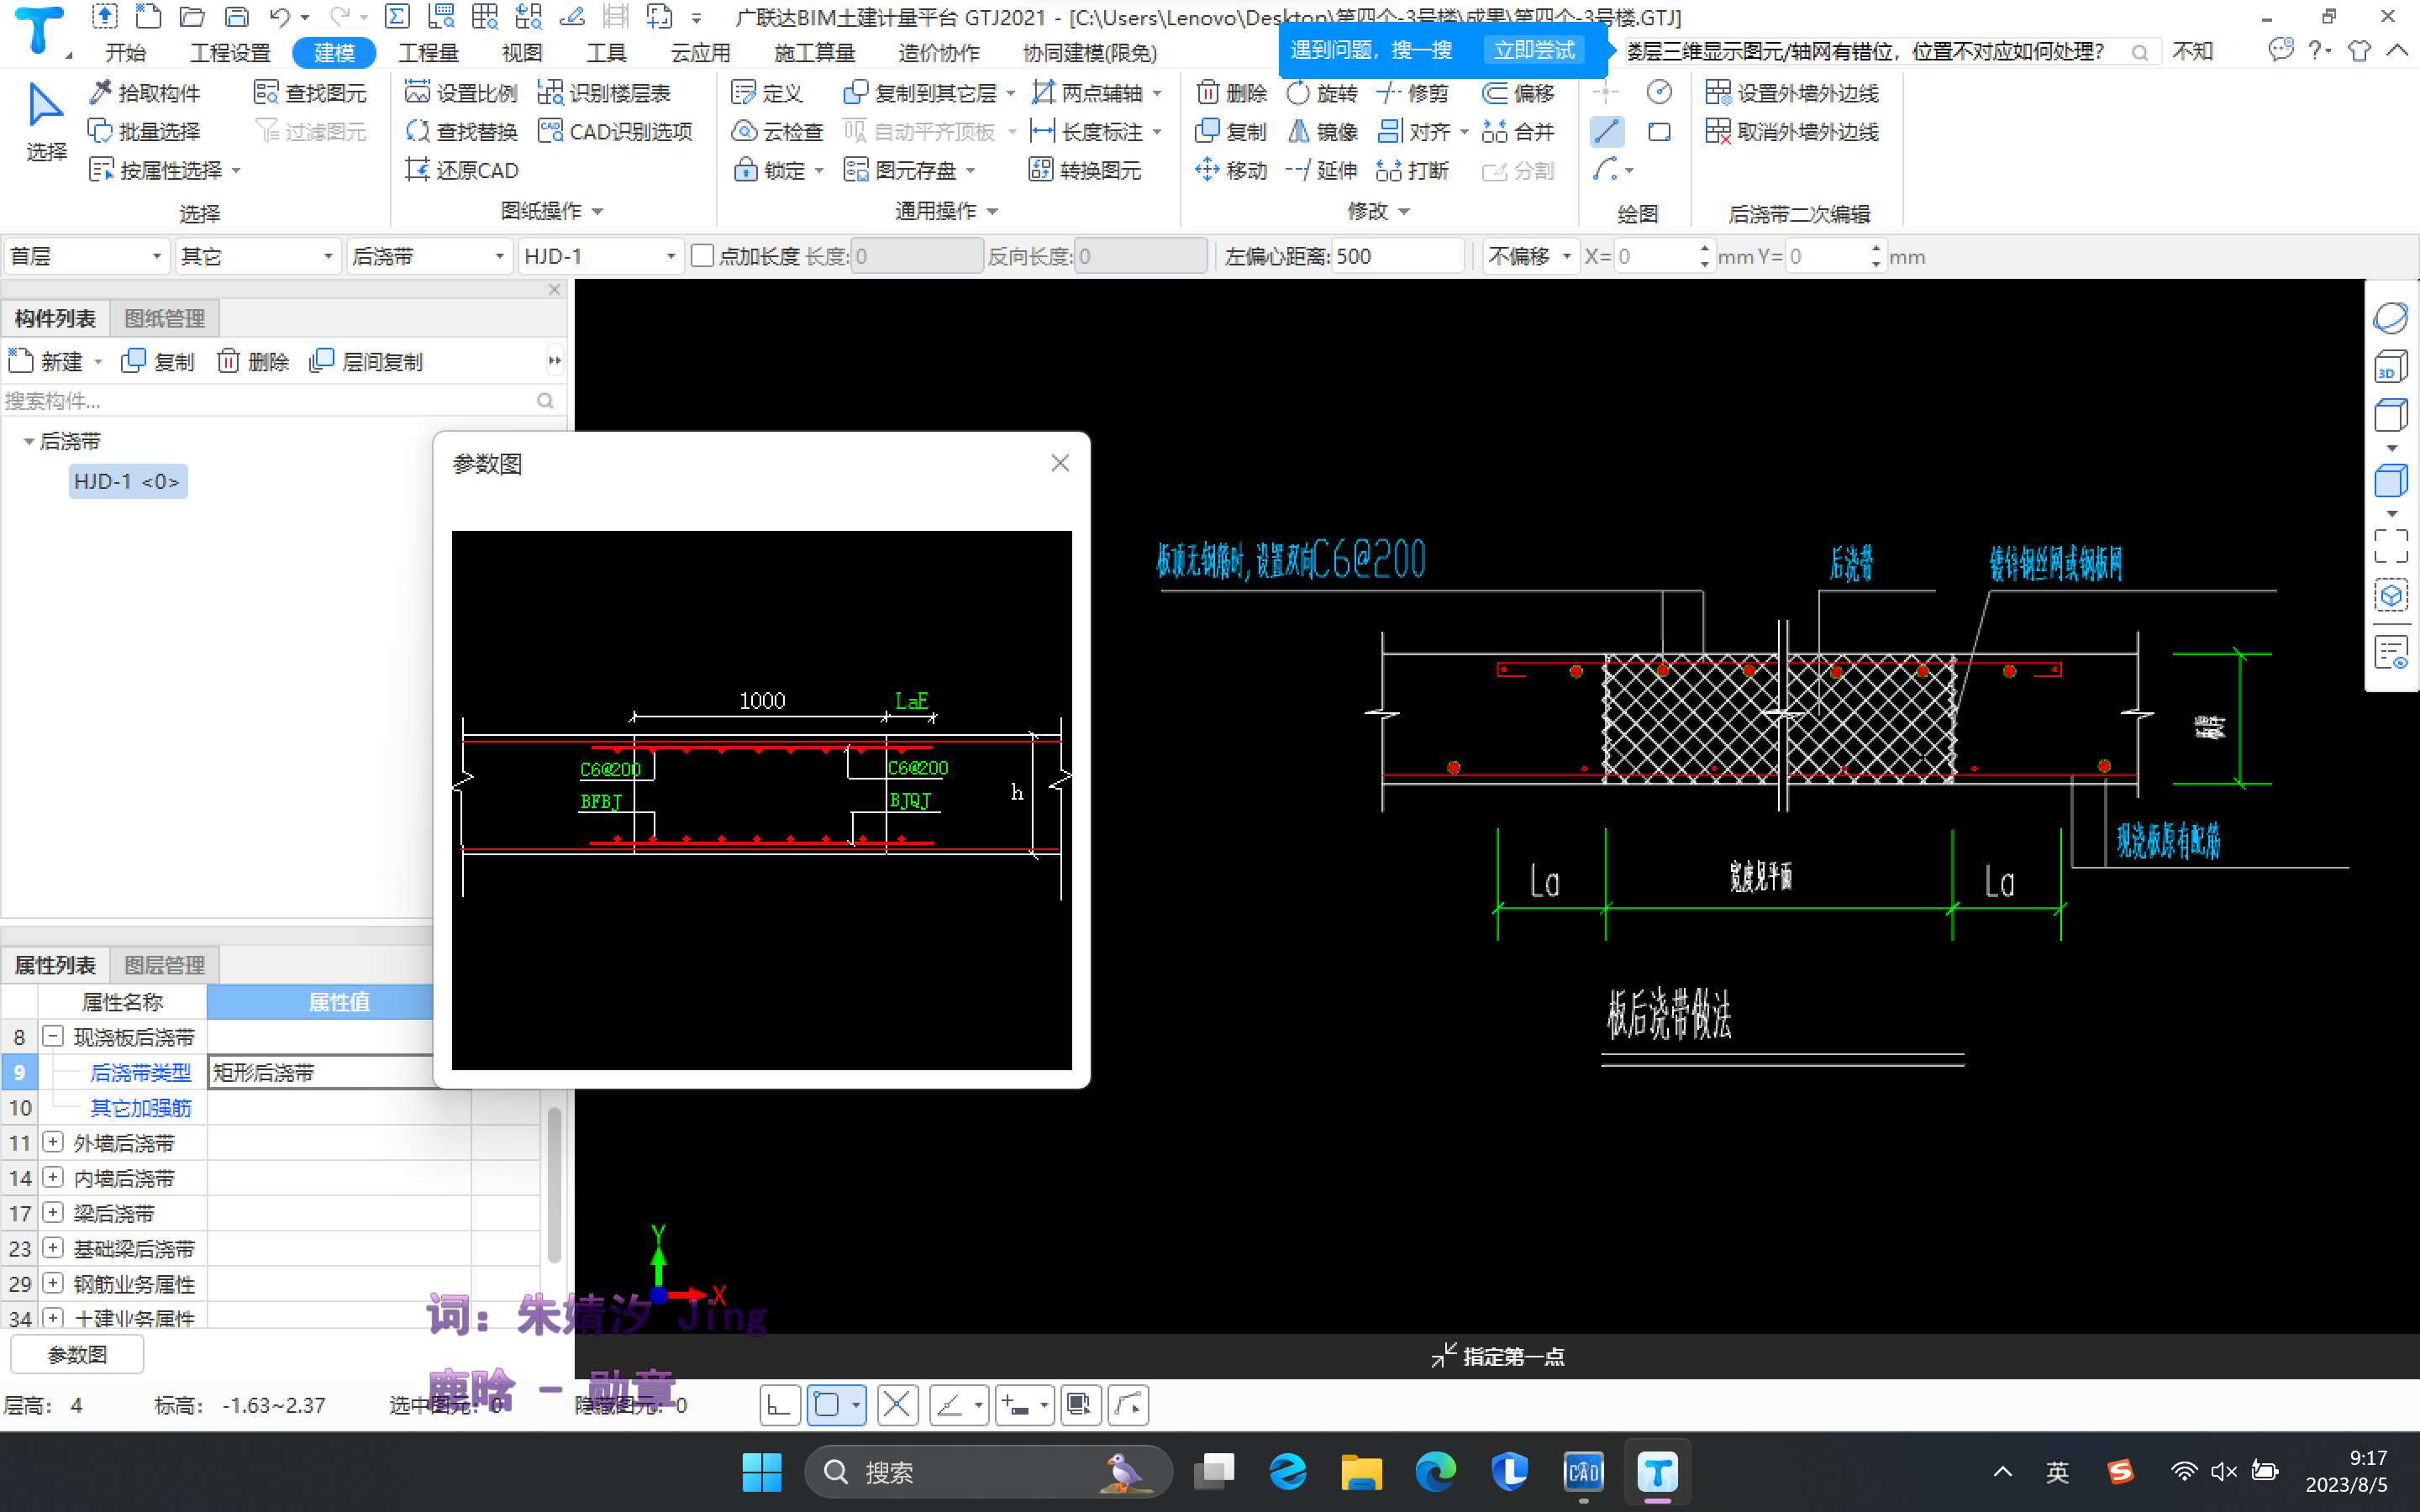
Task: Open the CAD app in taskbar
Action: point(1583,1472)
